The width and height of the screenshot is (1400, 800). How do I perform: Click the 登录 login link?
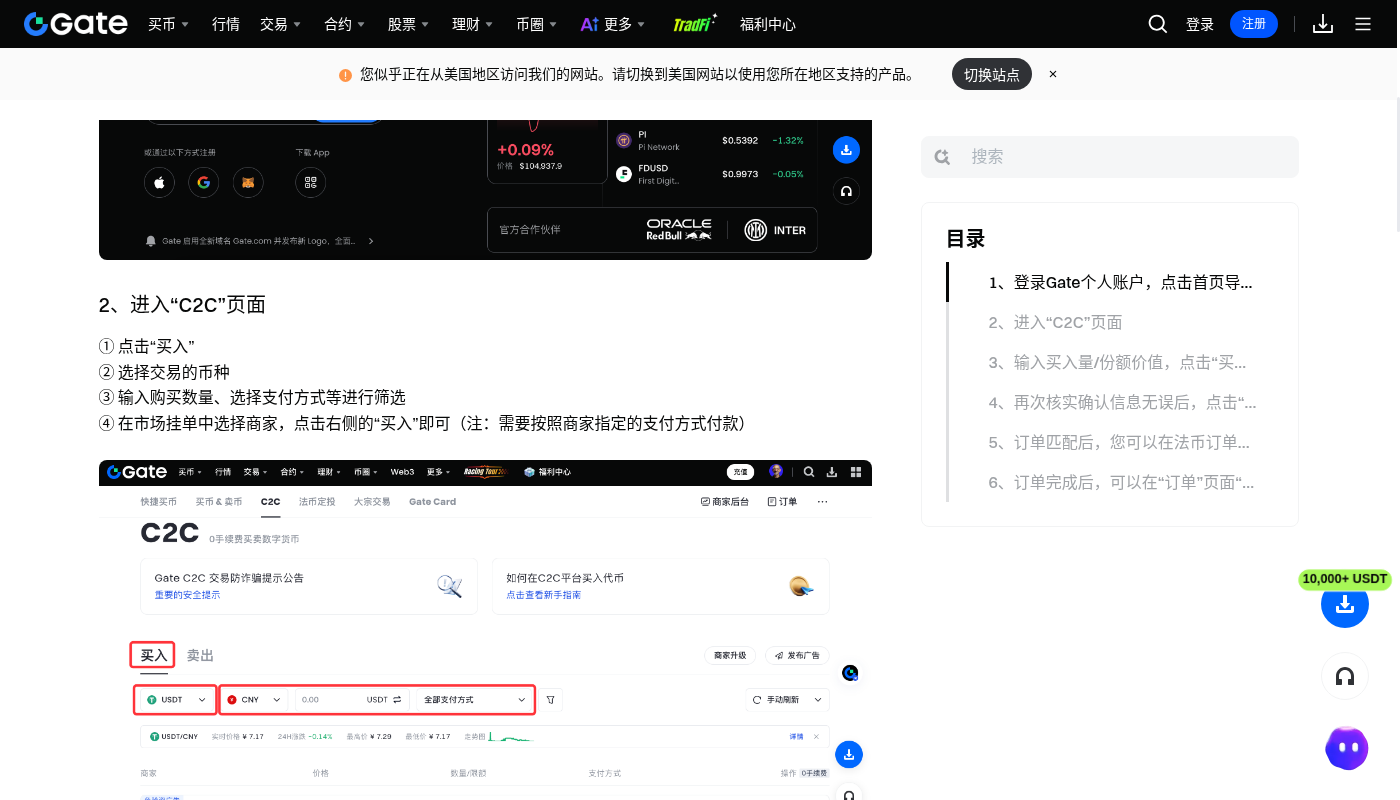(1200, 24)
